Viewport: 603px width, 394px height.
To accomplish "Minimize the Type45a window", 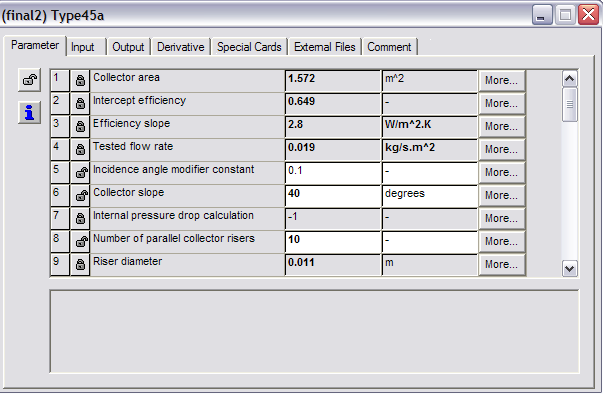I will click(542, 15).
